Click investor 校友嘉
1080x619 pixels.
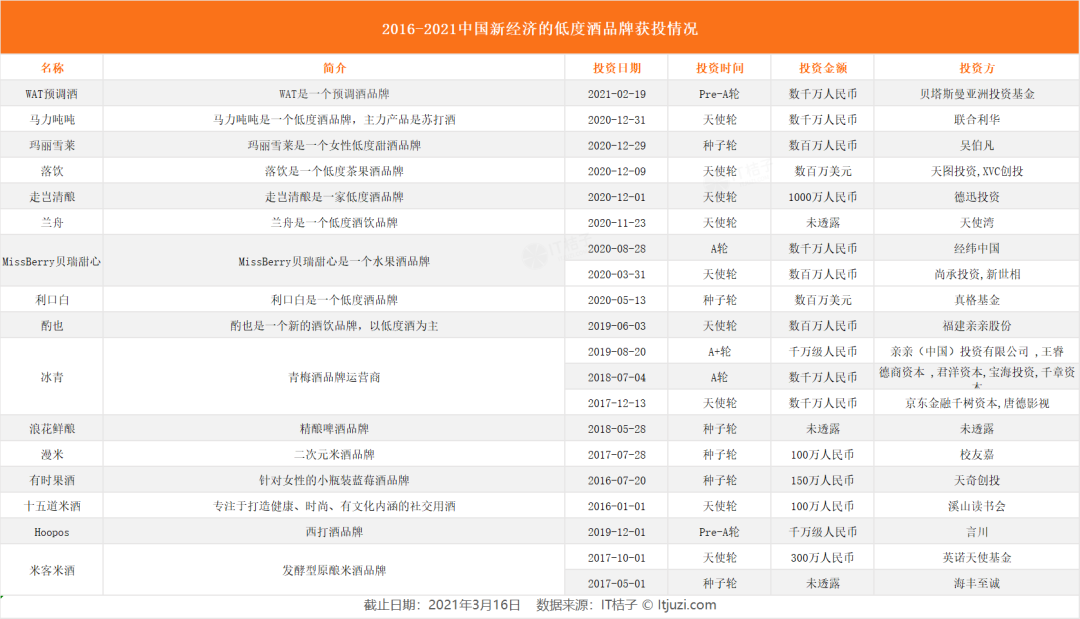coord(977,455)
